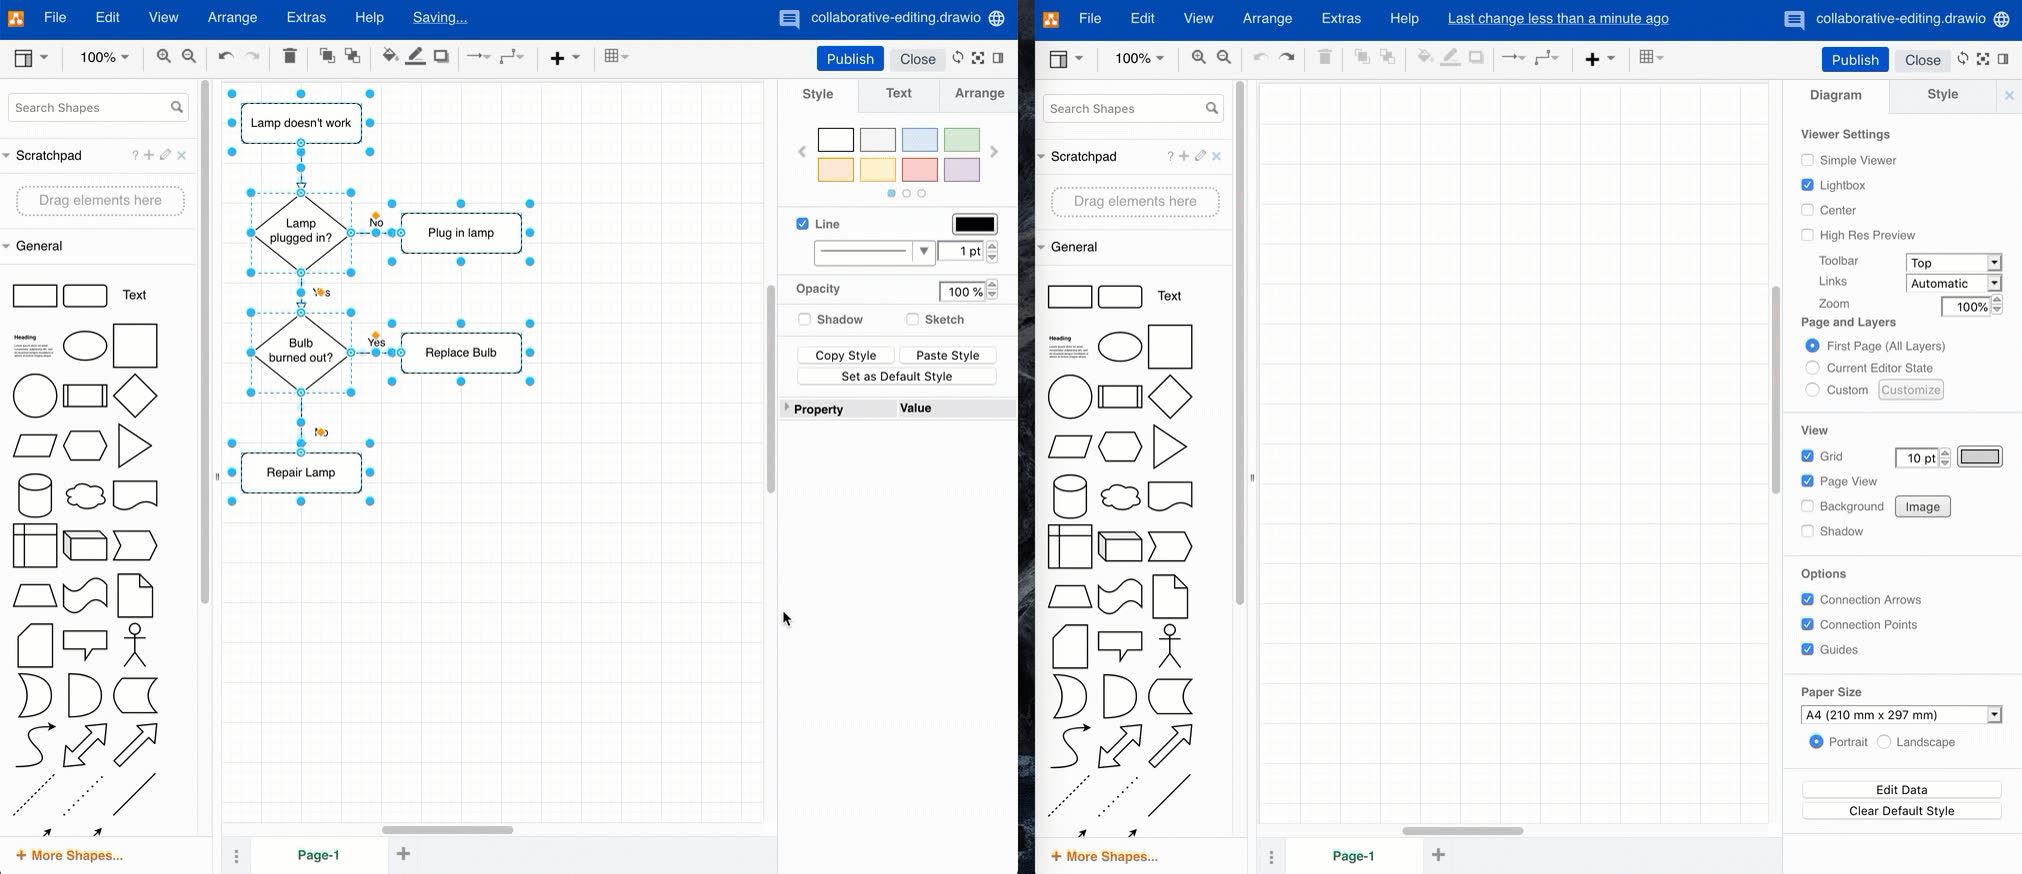Viewport: 2022px width, 874px height.
Task: Click the fill color bucket in left window
Action: (x=390, y=57)
